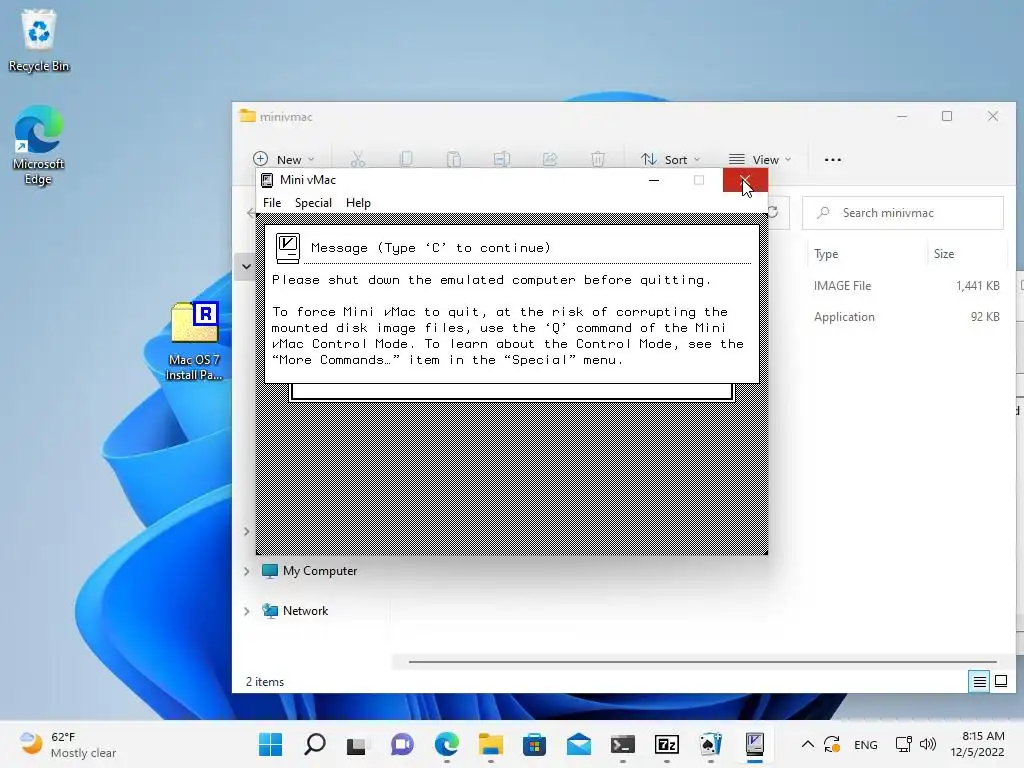The height and width of the screenshot is (768, 1024).
Task: Open File Explorer from the taskbar
Action: click(490, 744)
